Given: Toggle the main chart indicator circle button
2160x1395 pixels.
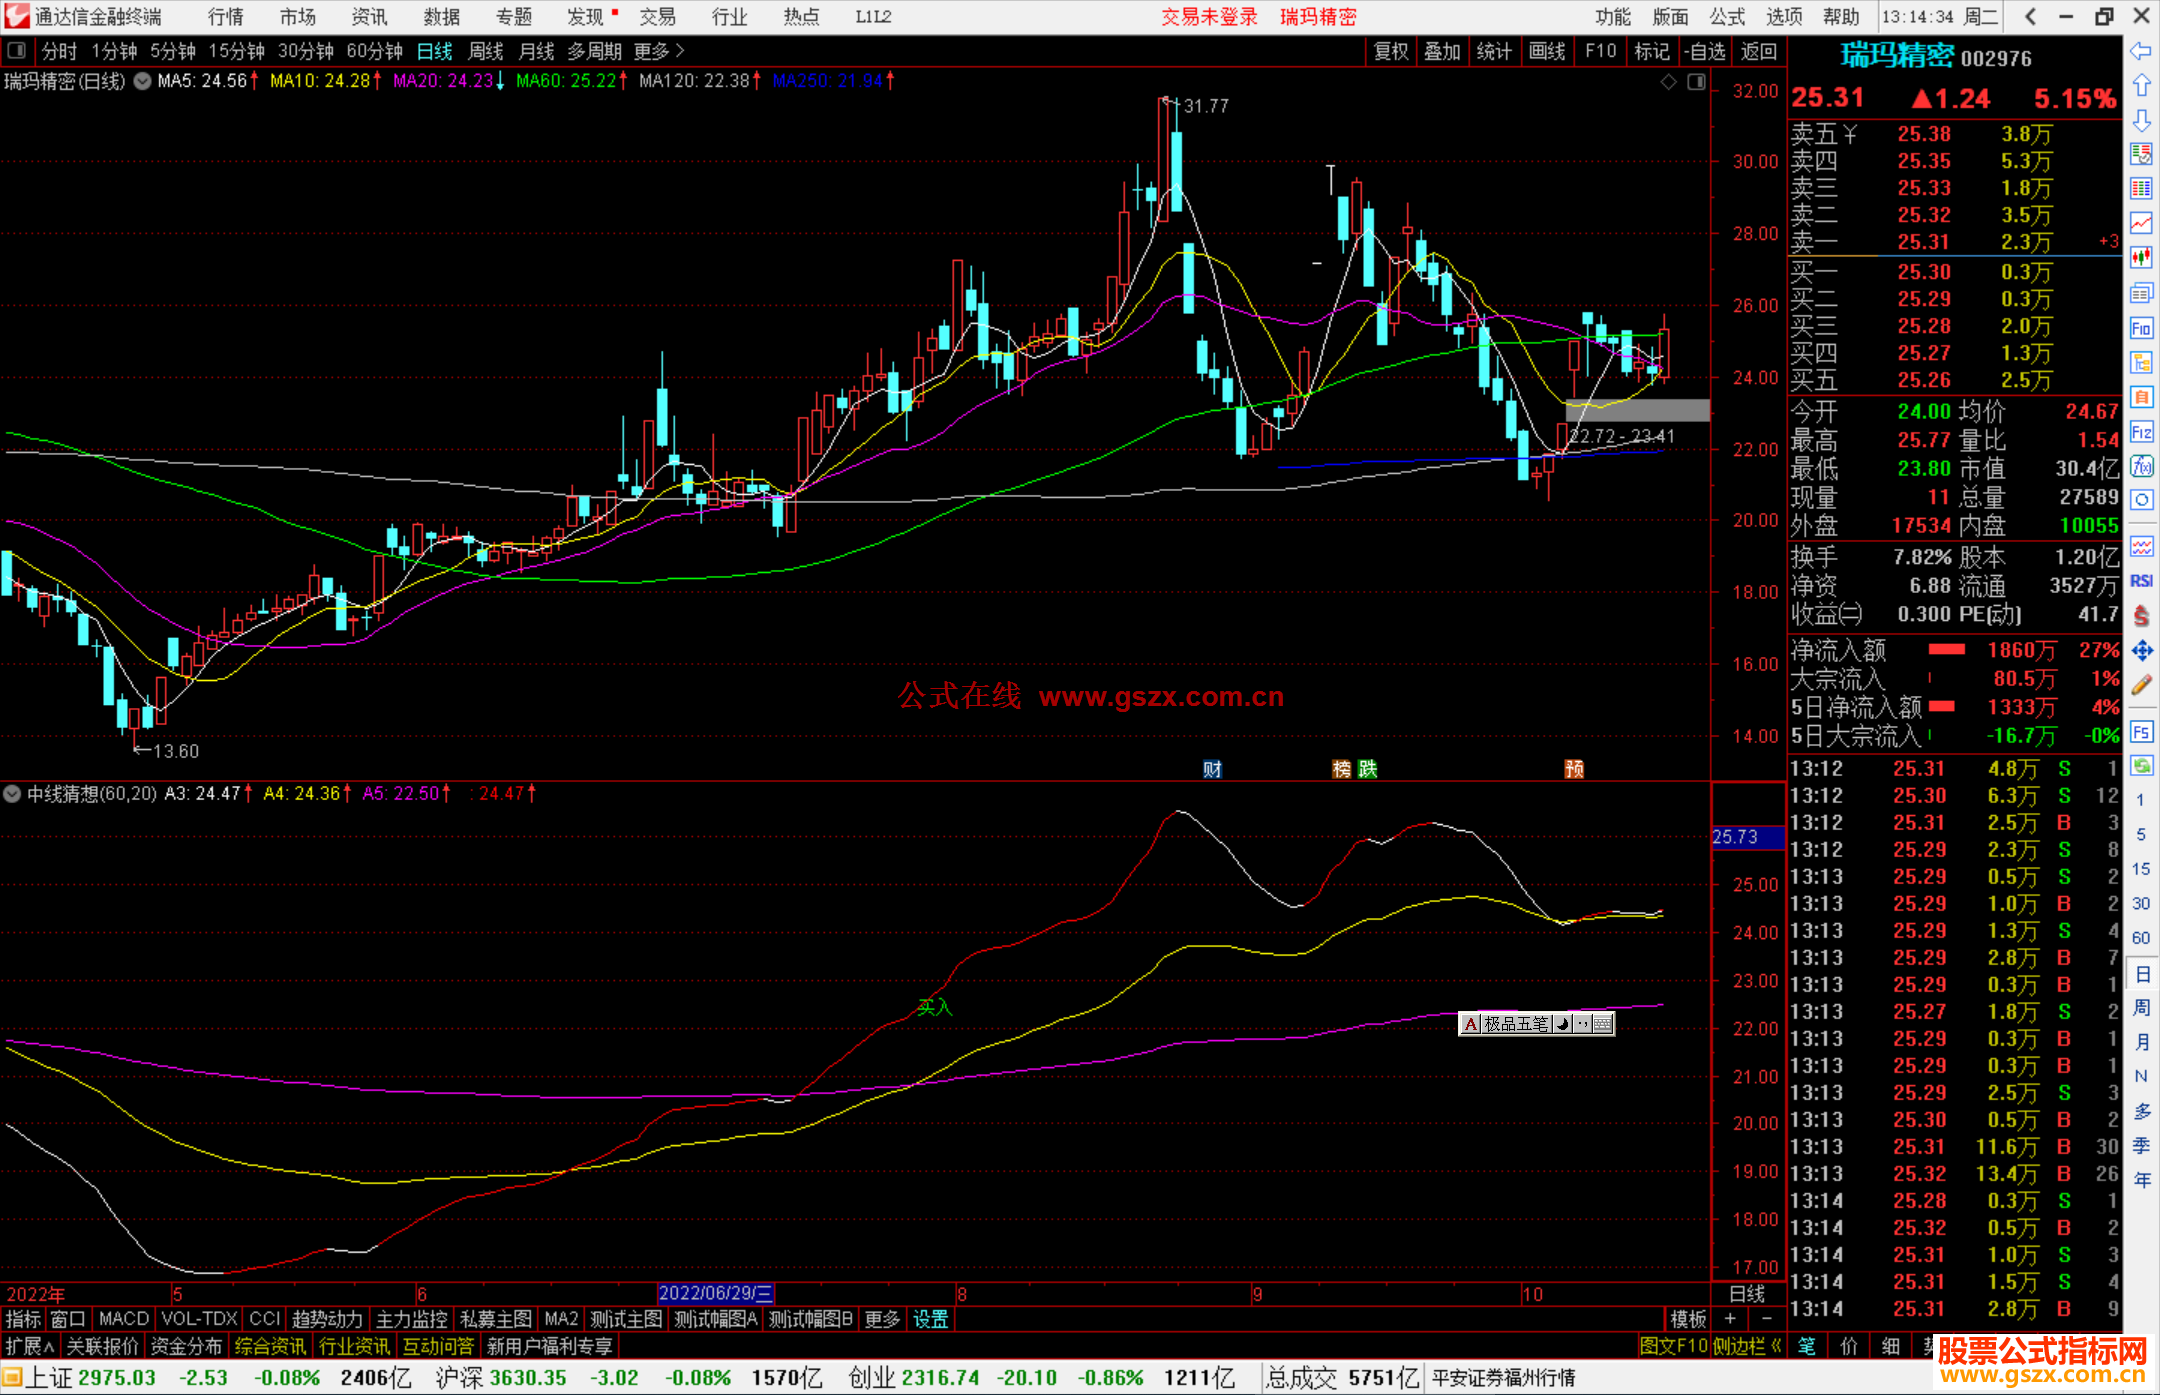Looking at the screenshot, I should [142, 81].
